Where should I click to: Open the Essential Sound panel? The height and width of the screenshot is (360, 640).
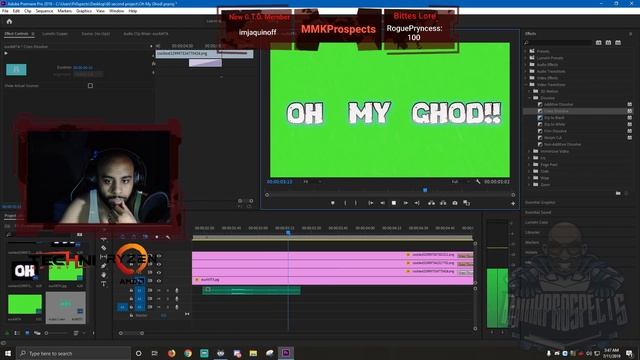(x=538, y=212)
